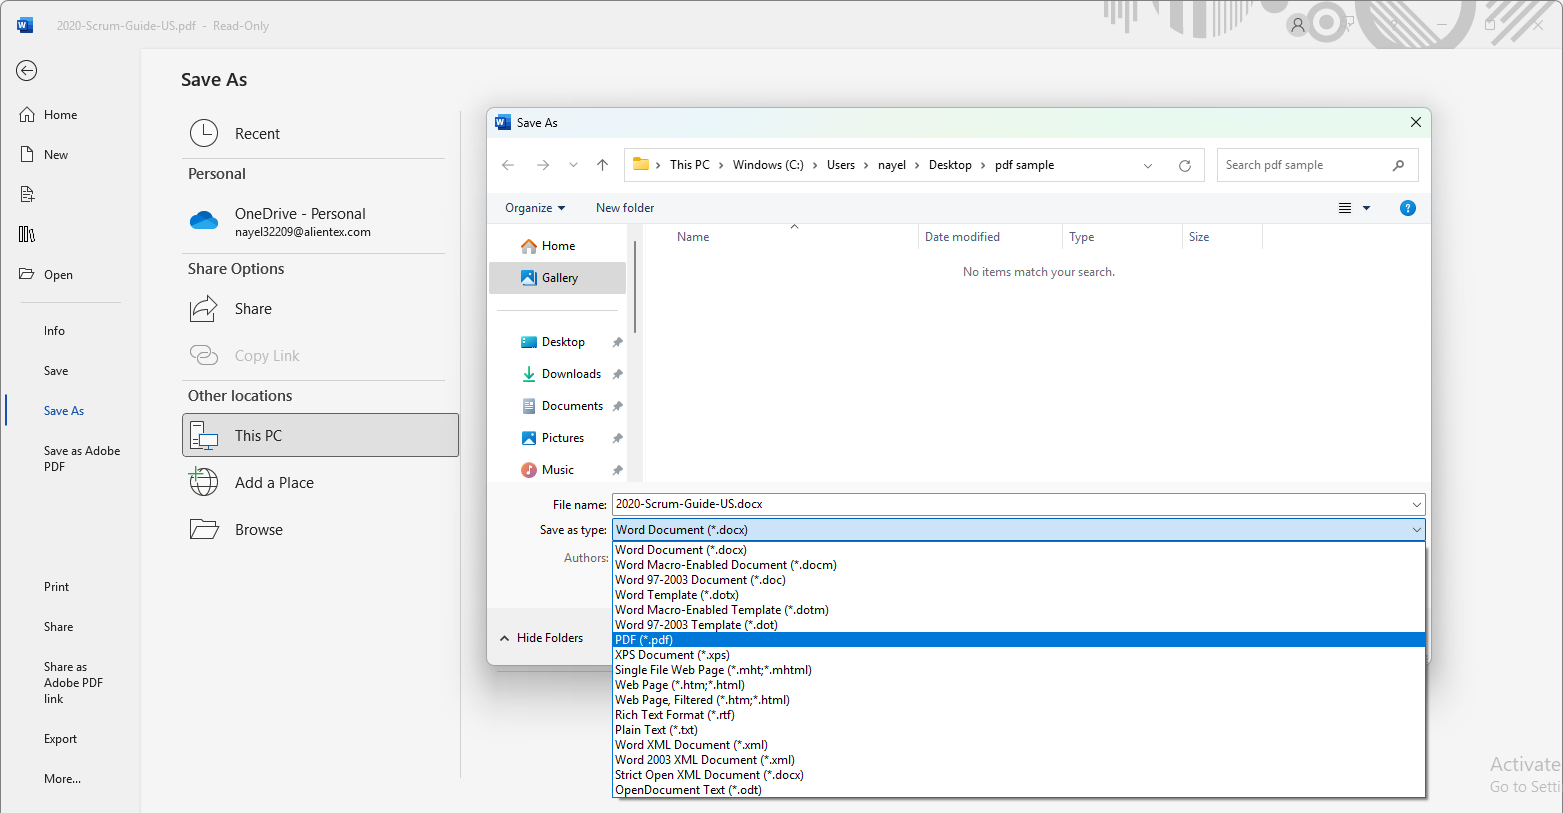Open the recent locations chevron in dialog

573,165
